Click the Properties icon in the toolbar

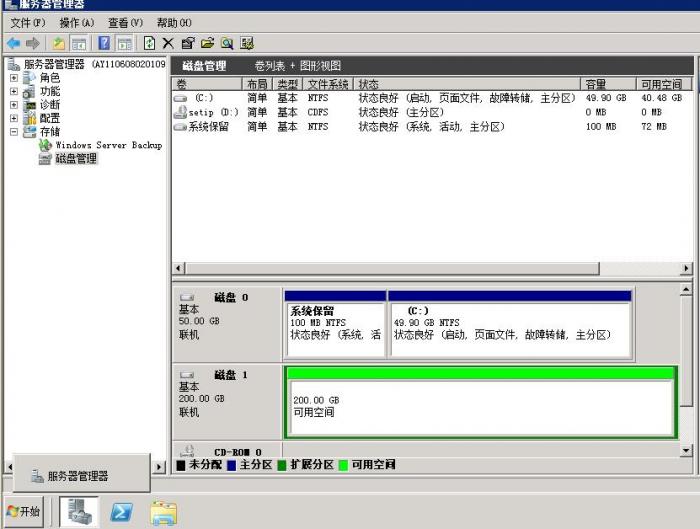click(188, 43)
